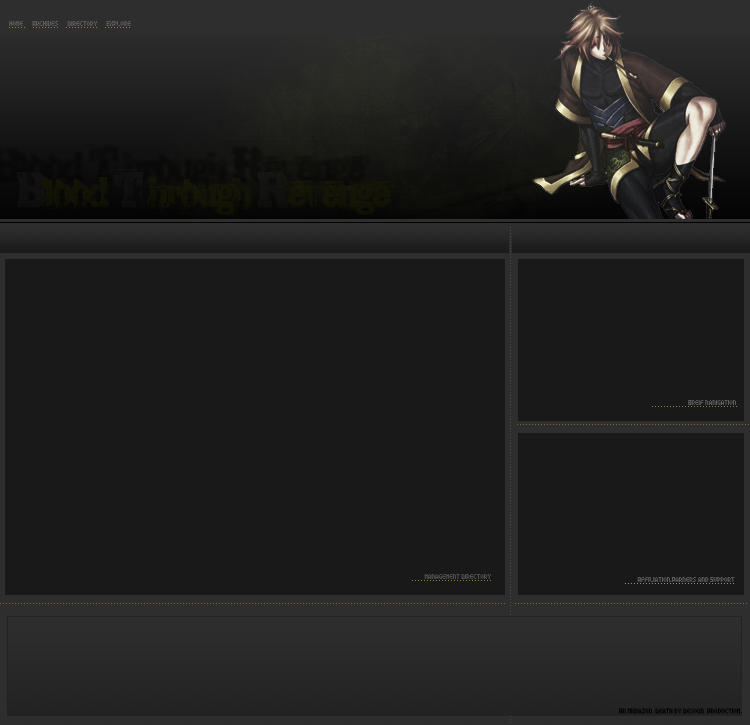Open the Explore navigation link
This screenshot has width=750, height=725.
[x=118, y=23]
